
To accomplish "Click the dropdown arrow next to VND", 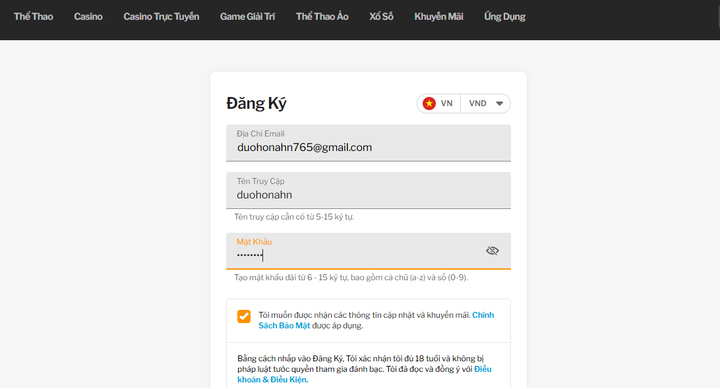I will 499,103.
